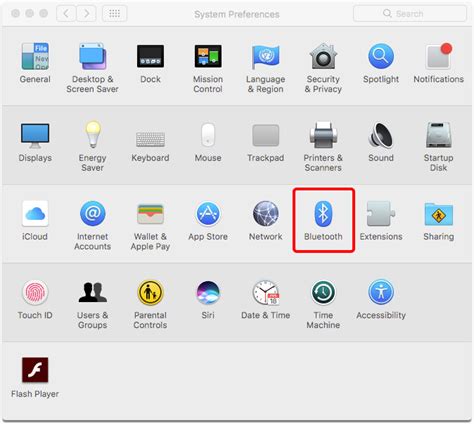Close the System Preferences window
The height and width of the screenshot is (425, 474).
[15, 14]
